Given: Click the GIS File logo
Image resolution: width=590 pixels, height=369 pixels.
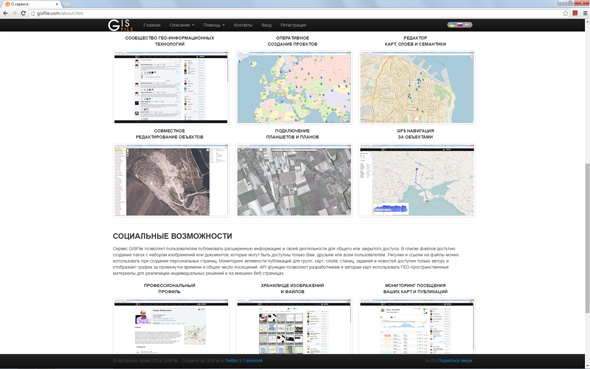Looking at the screenshot, I should click(x=120, y=25).
